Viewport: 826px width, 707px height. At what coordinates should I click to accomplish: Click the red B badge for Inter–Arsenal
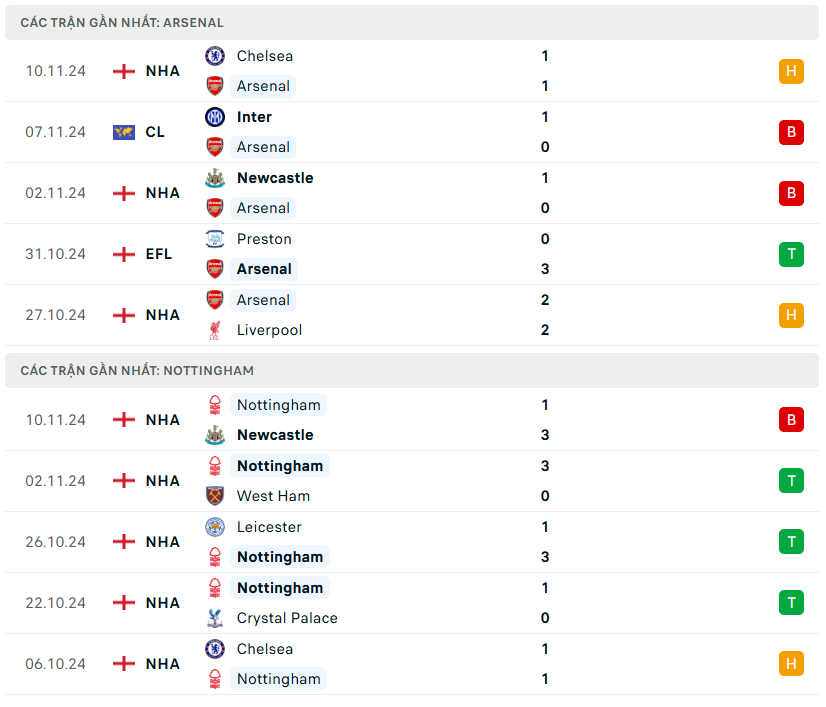(791, 132)
